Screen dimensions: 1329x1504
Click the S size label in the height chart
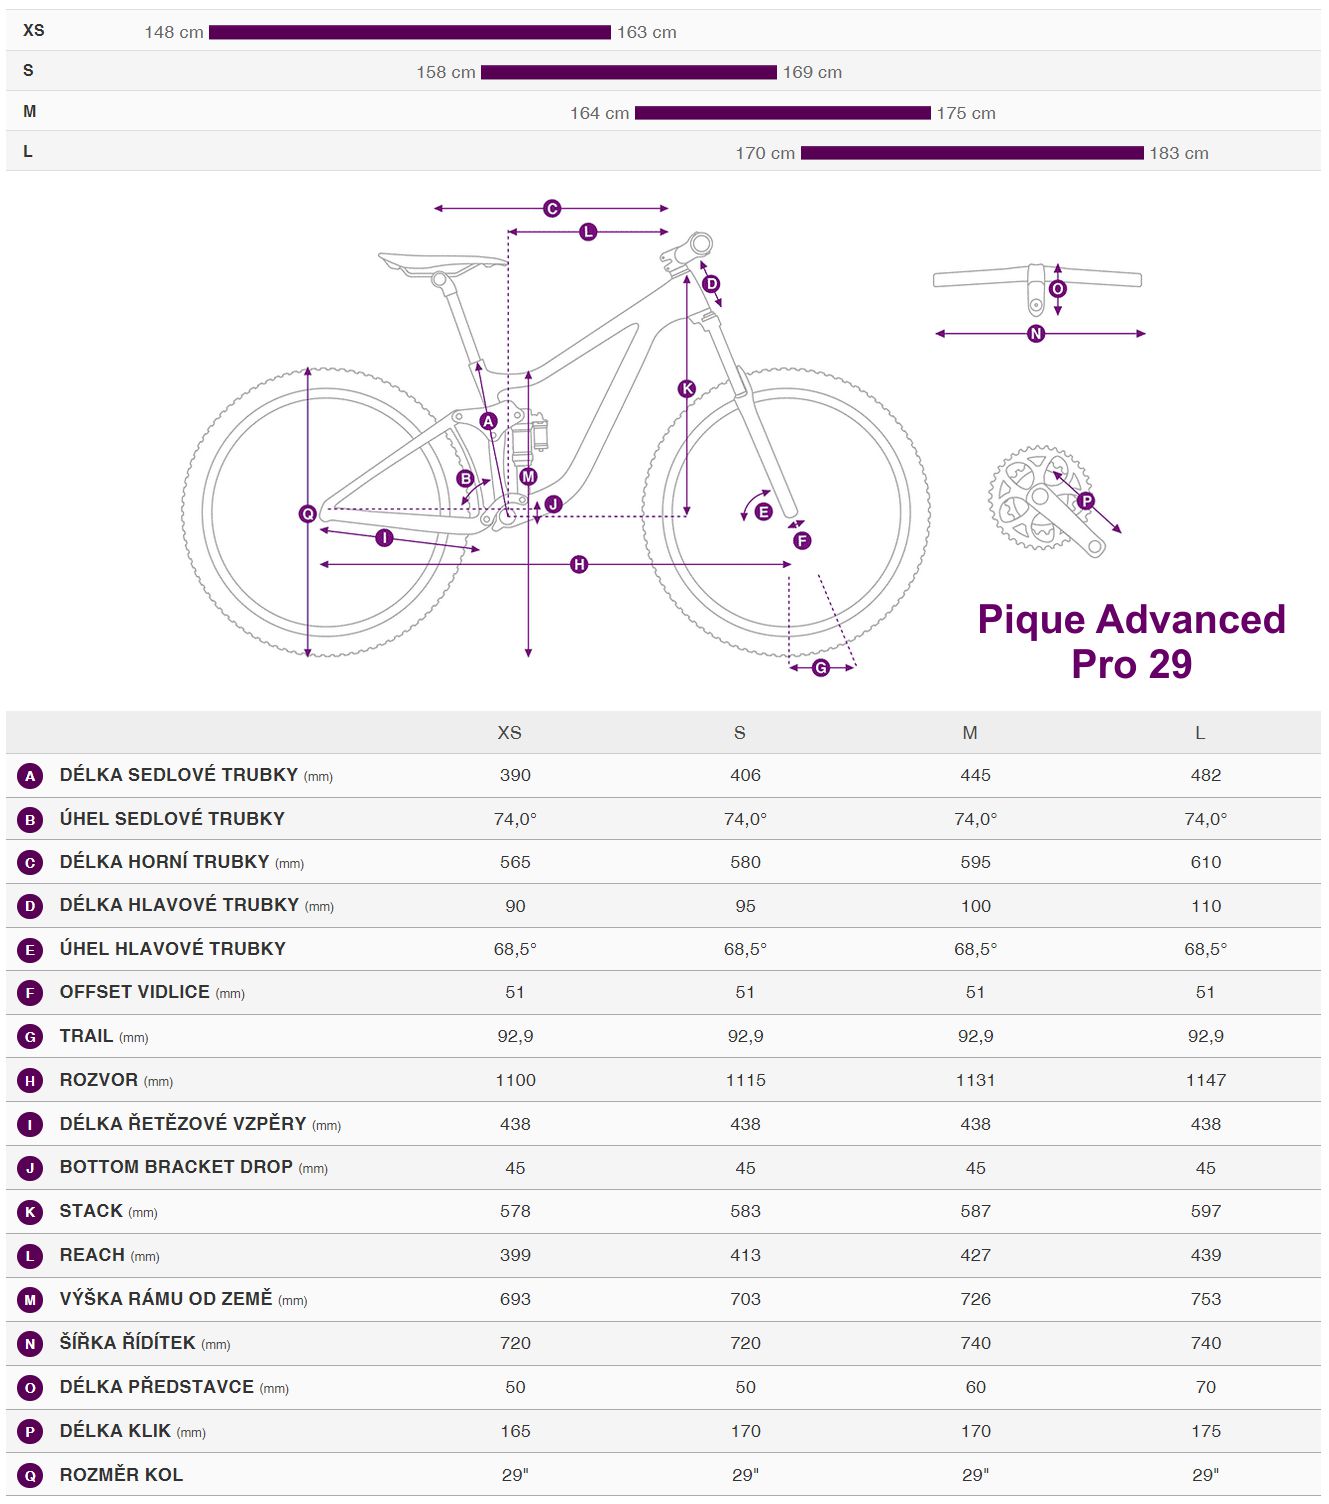(x=28, y=71)
